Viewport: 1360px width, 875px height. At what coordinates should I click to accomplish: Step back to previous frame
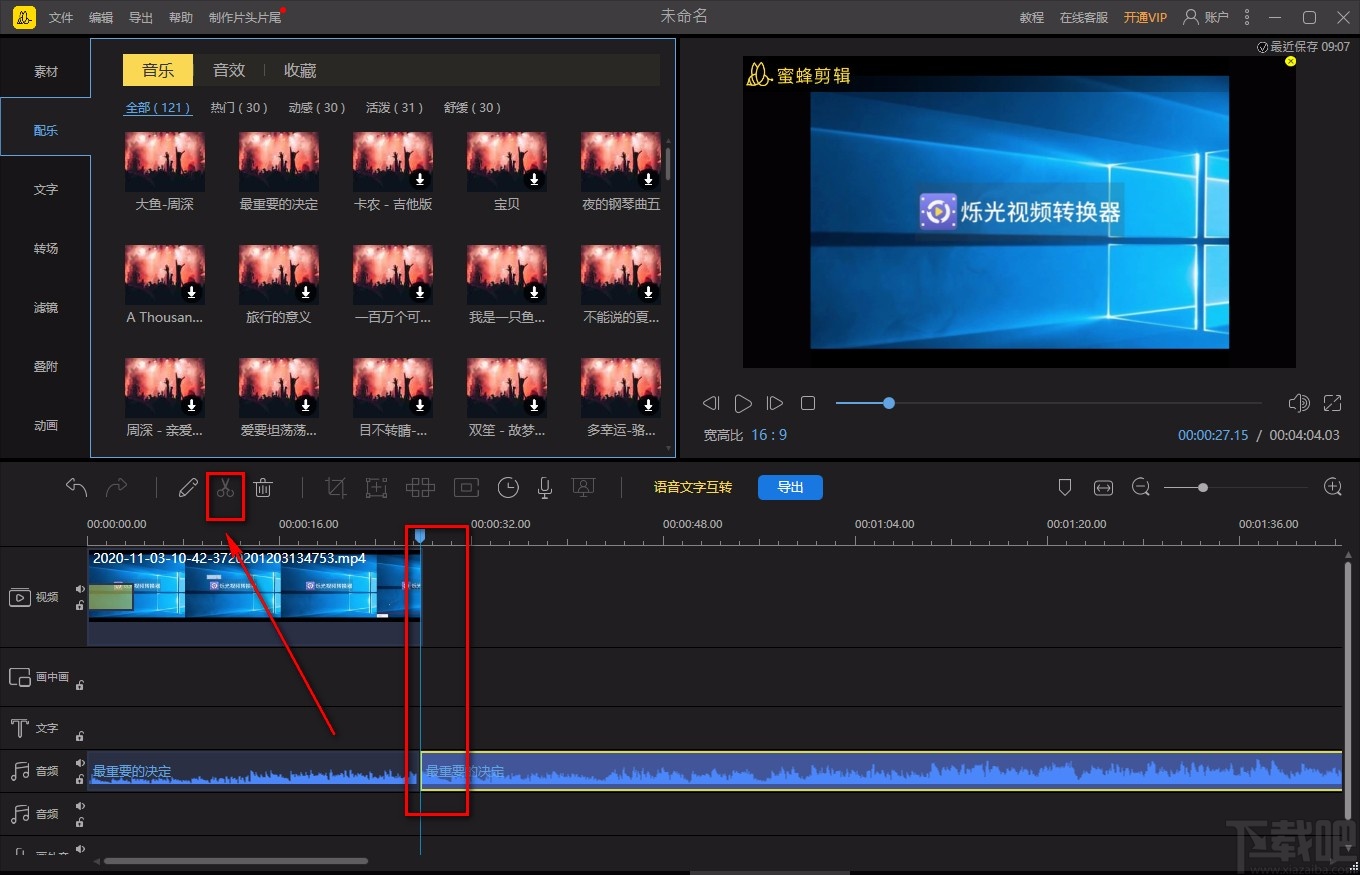[711, 403]
